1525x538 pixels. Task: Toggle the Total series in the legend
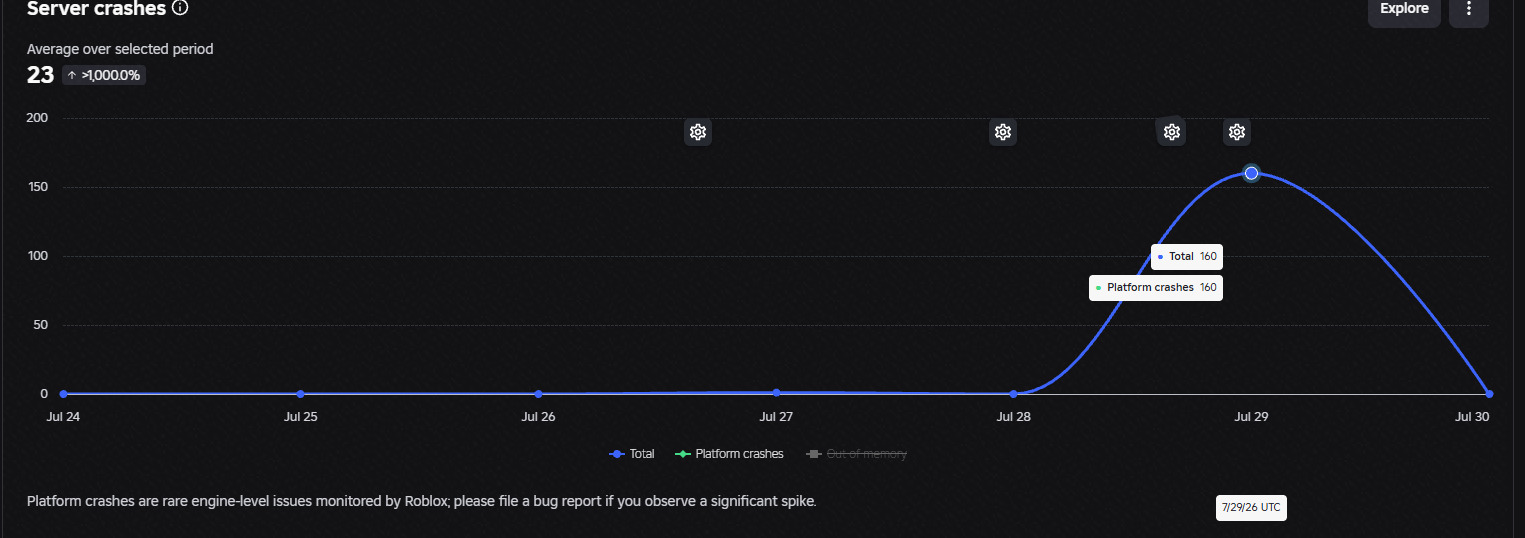(632, 454)
